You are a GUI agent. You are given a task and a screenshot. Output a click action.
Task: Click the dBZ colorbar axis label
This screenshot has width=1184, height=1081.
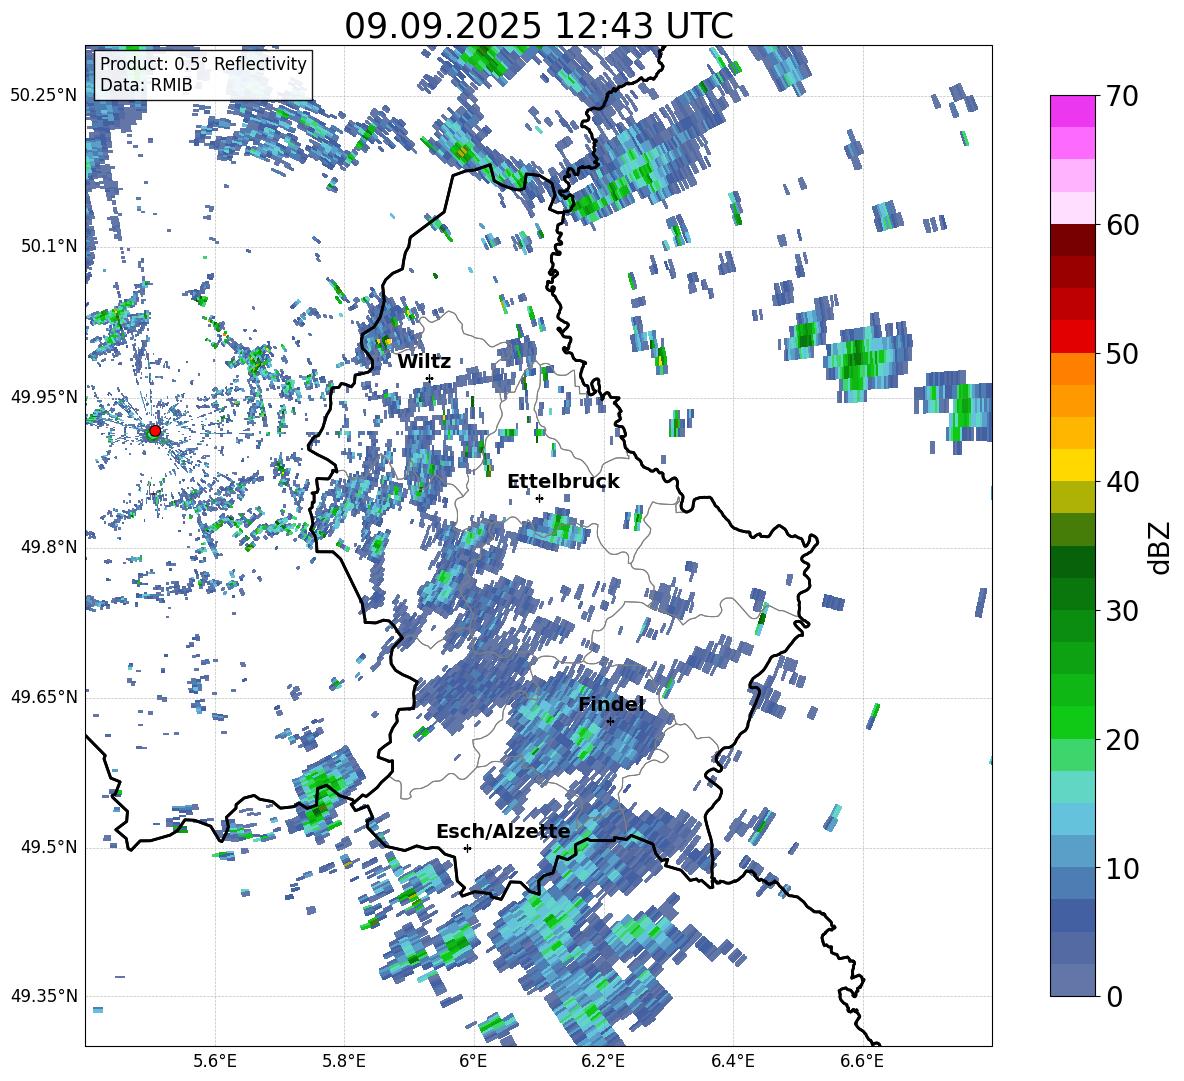(1161, 547)
